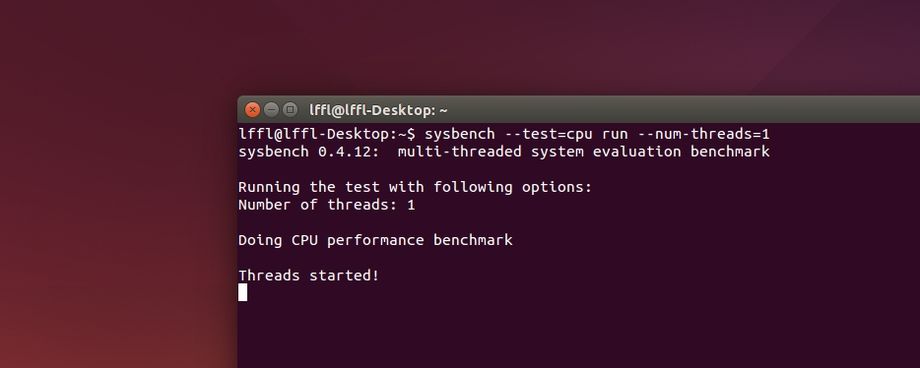Click the multi-threaded system evaluation benchmark text
This screenshot has height=368, width=920.
coord(583,152)
